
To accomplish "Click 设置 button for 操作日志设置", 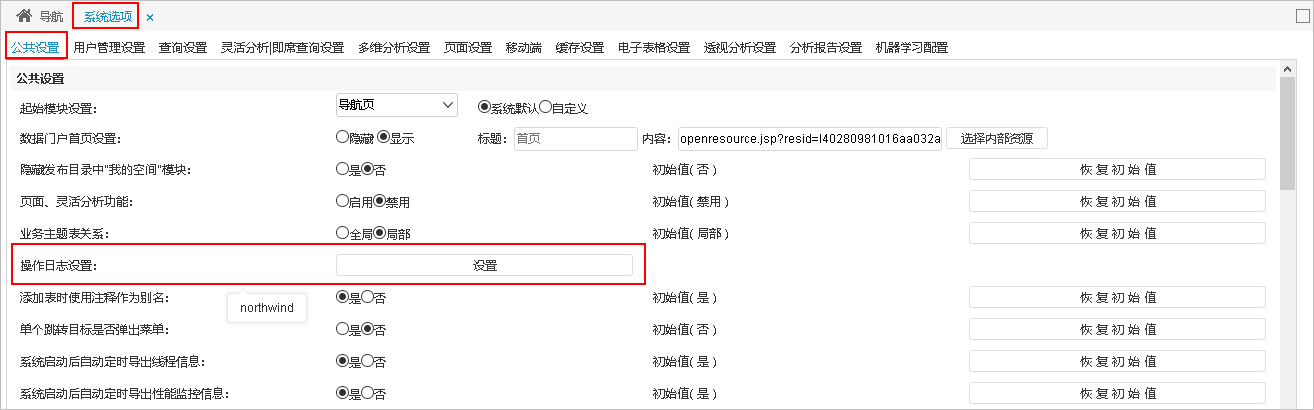I will pyautogui.click(x=484, y=265).
